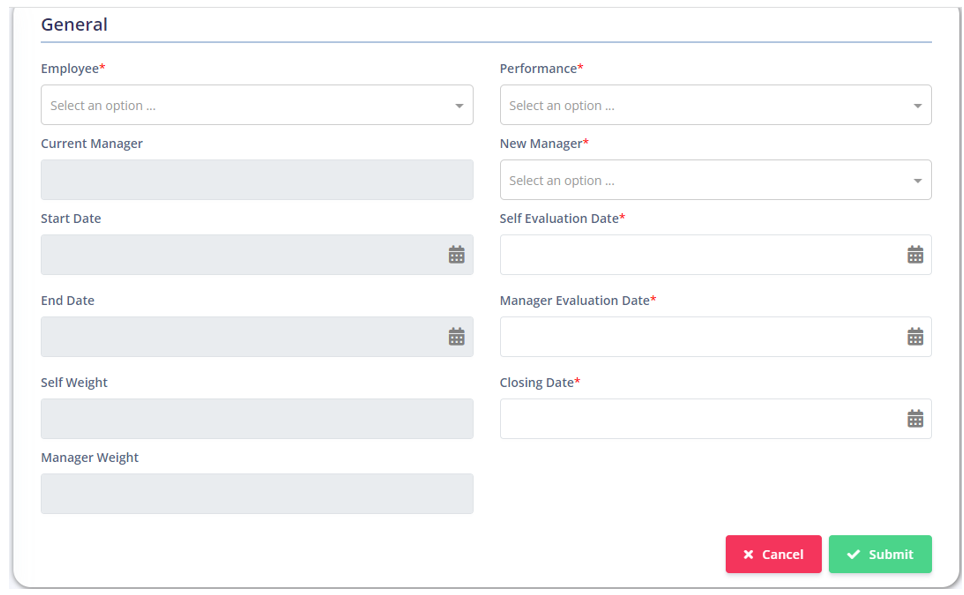The image size is (964, 595).
Task: Open the Performance select box
Action: point(716,105)
